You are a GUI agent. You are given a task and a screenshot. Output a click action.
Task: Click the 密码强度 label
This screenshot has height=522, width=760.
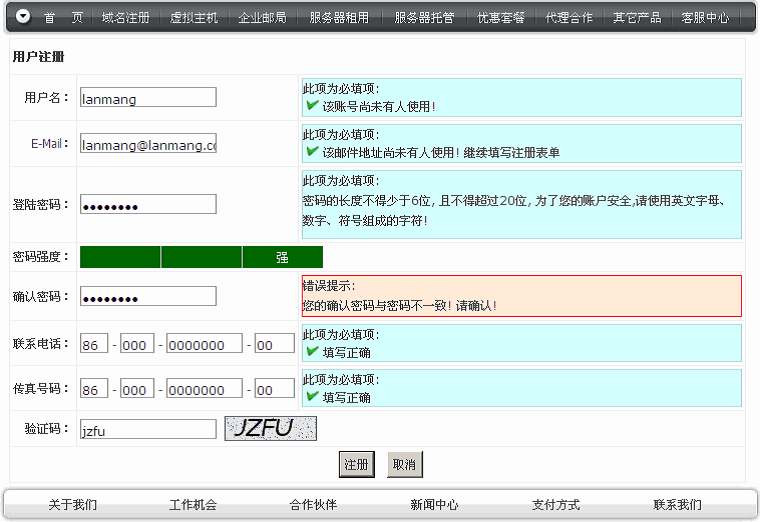[x=41, y=256]
